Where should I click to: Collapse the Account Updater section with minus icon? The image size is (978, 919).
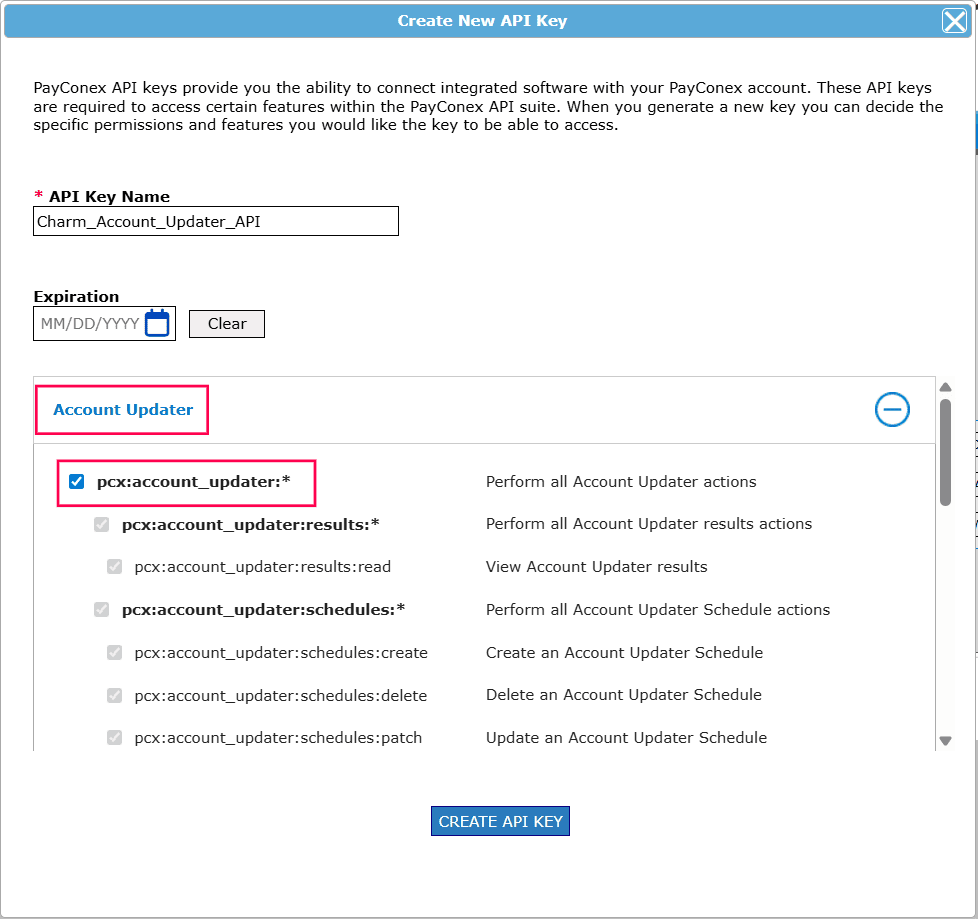click(892, 409)
